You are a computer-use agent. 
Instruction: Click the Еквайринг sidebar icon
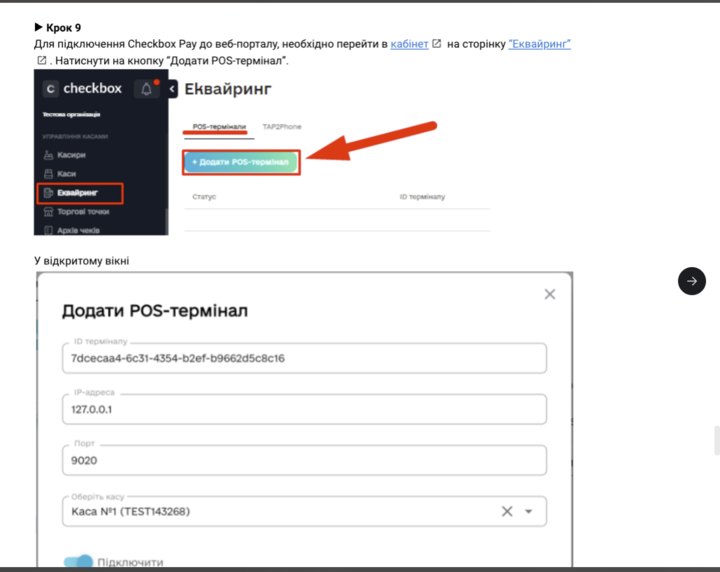pos(48,193)
